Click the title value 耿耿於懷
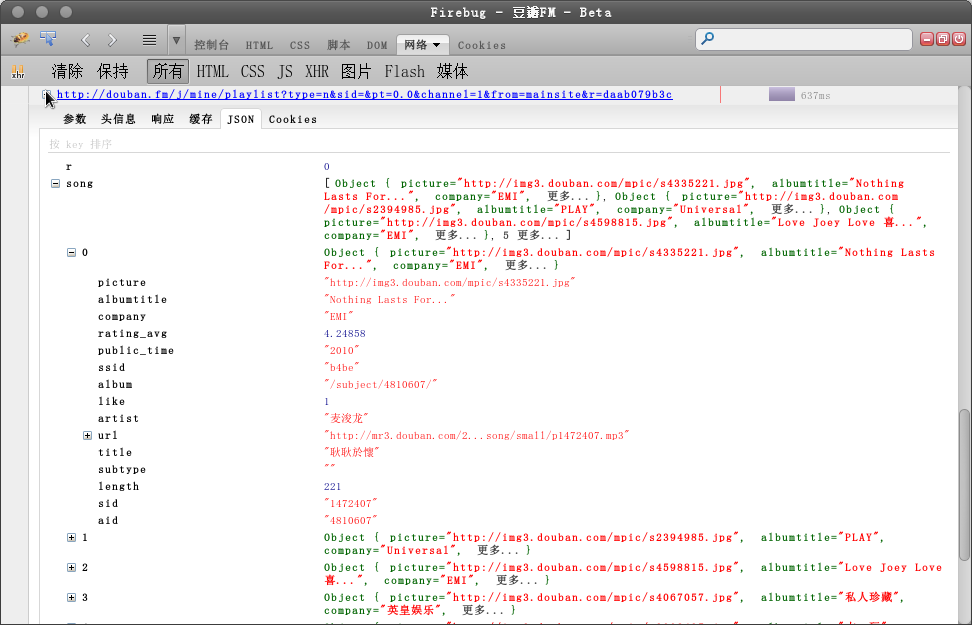972x625 pixels. (x=351, y=453)
